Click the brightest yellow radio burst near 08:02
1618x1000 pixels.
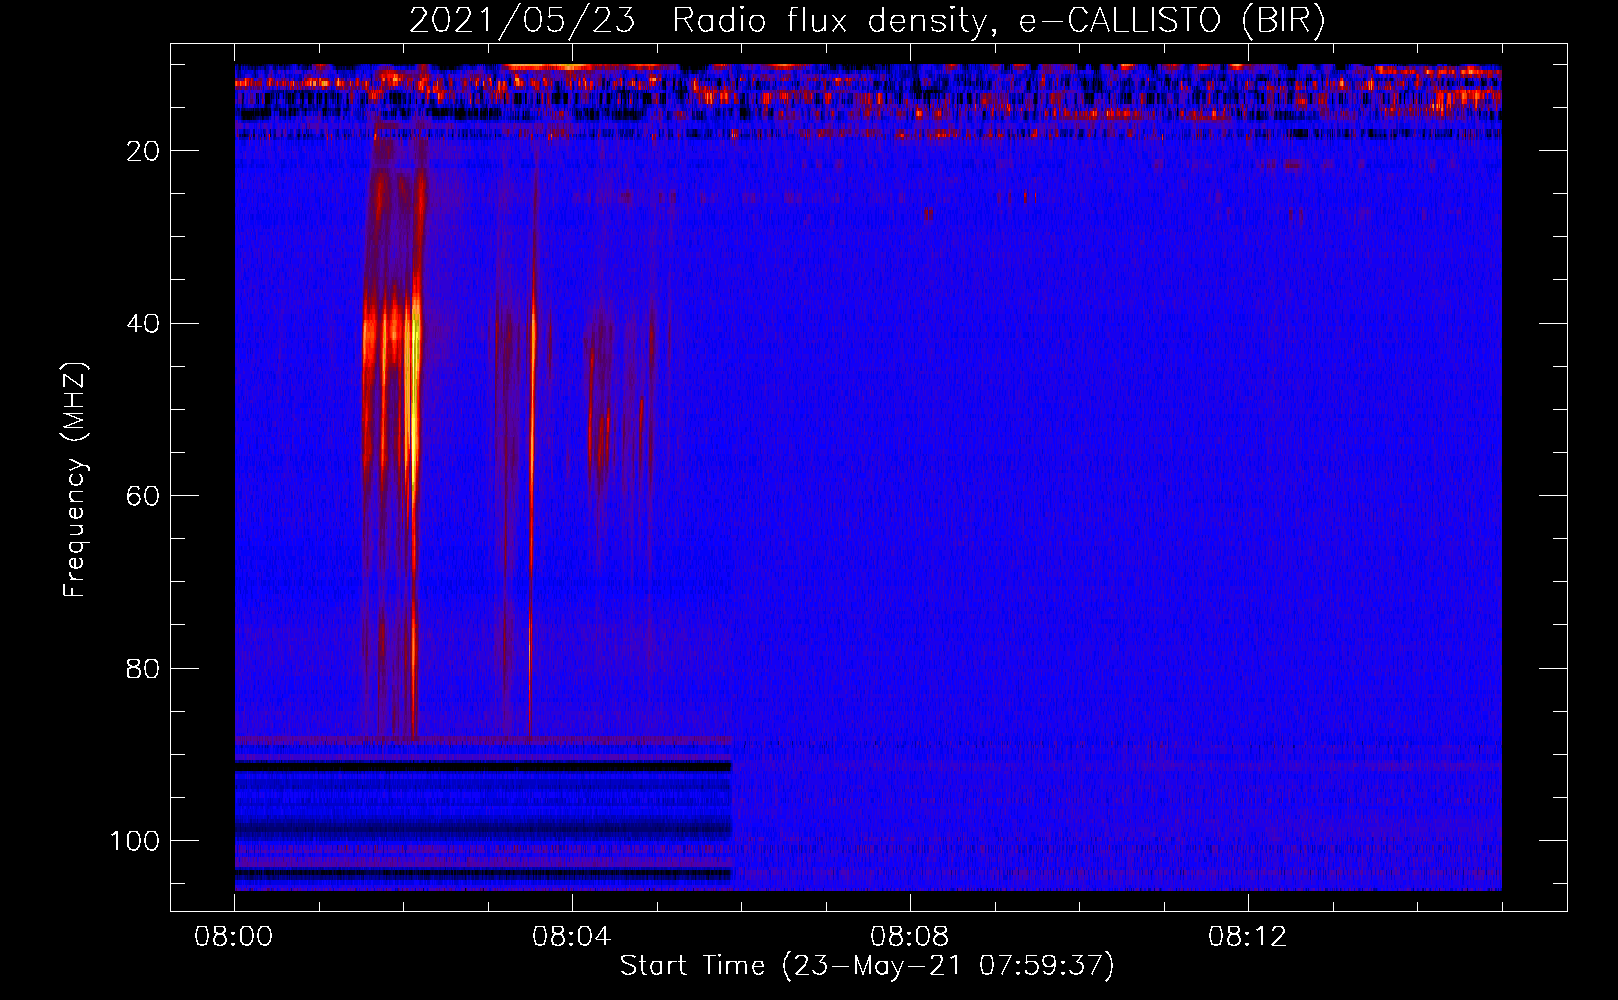click(x=414, y=400)
